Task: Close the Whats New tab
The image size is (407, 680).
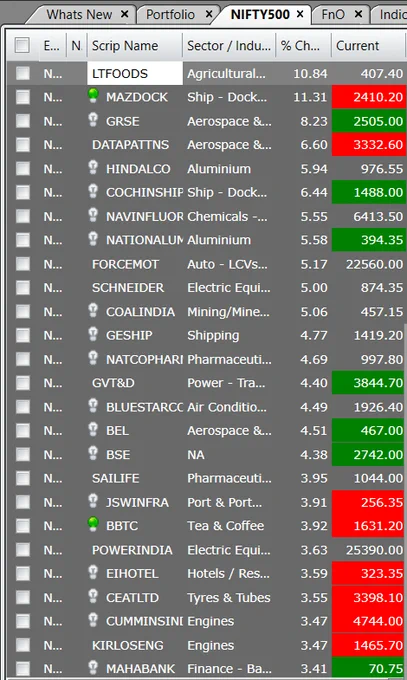Action: point(125,14)
